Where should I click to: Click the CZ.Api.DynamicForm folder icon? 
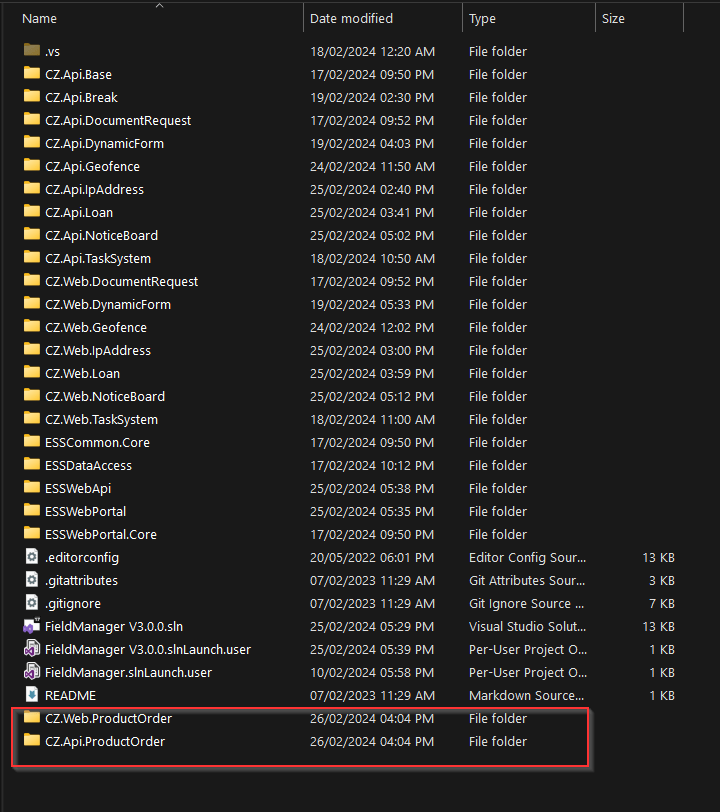tap(32, 142)
